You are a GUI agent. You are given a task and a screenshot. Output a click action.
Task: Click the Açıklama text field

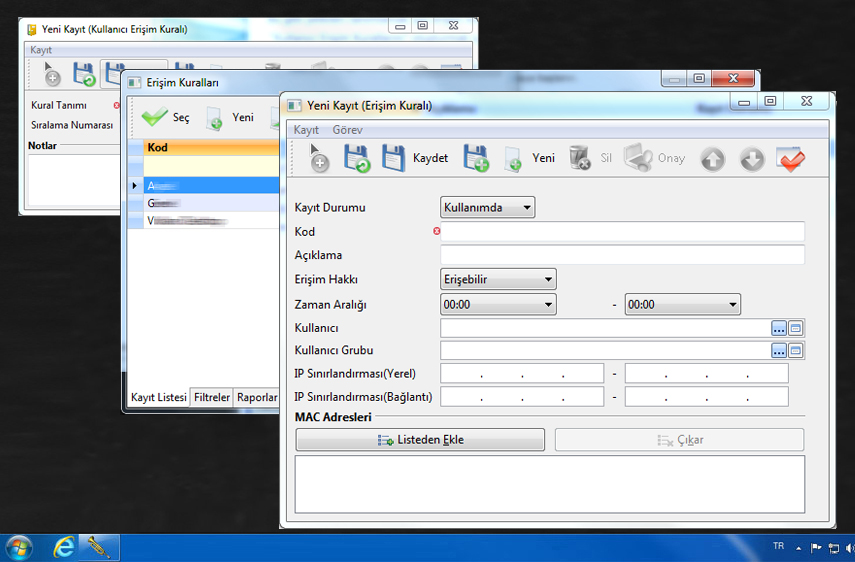pyautogui.click(x=622, y=255)
